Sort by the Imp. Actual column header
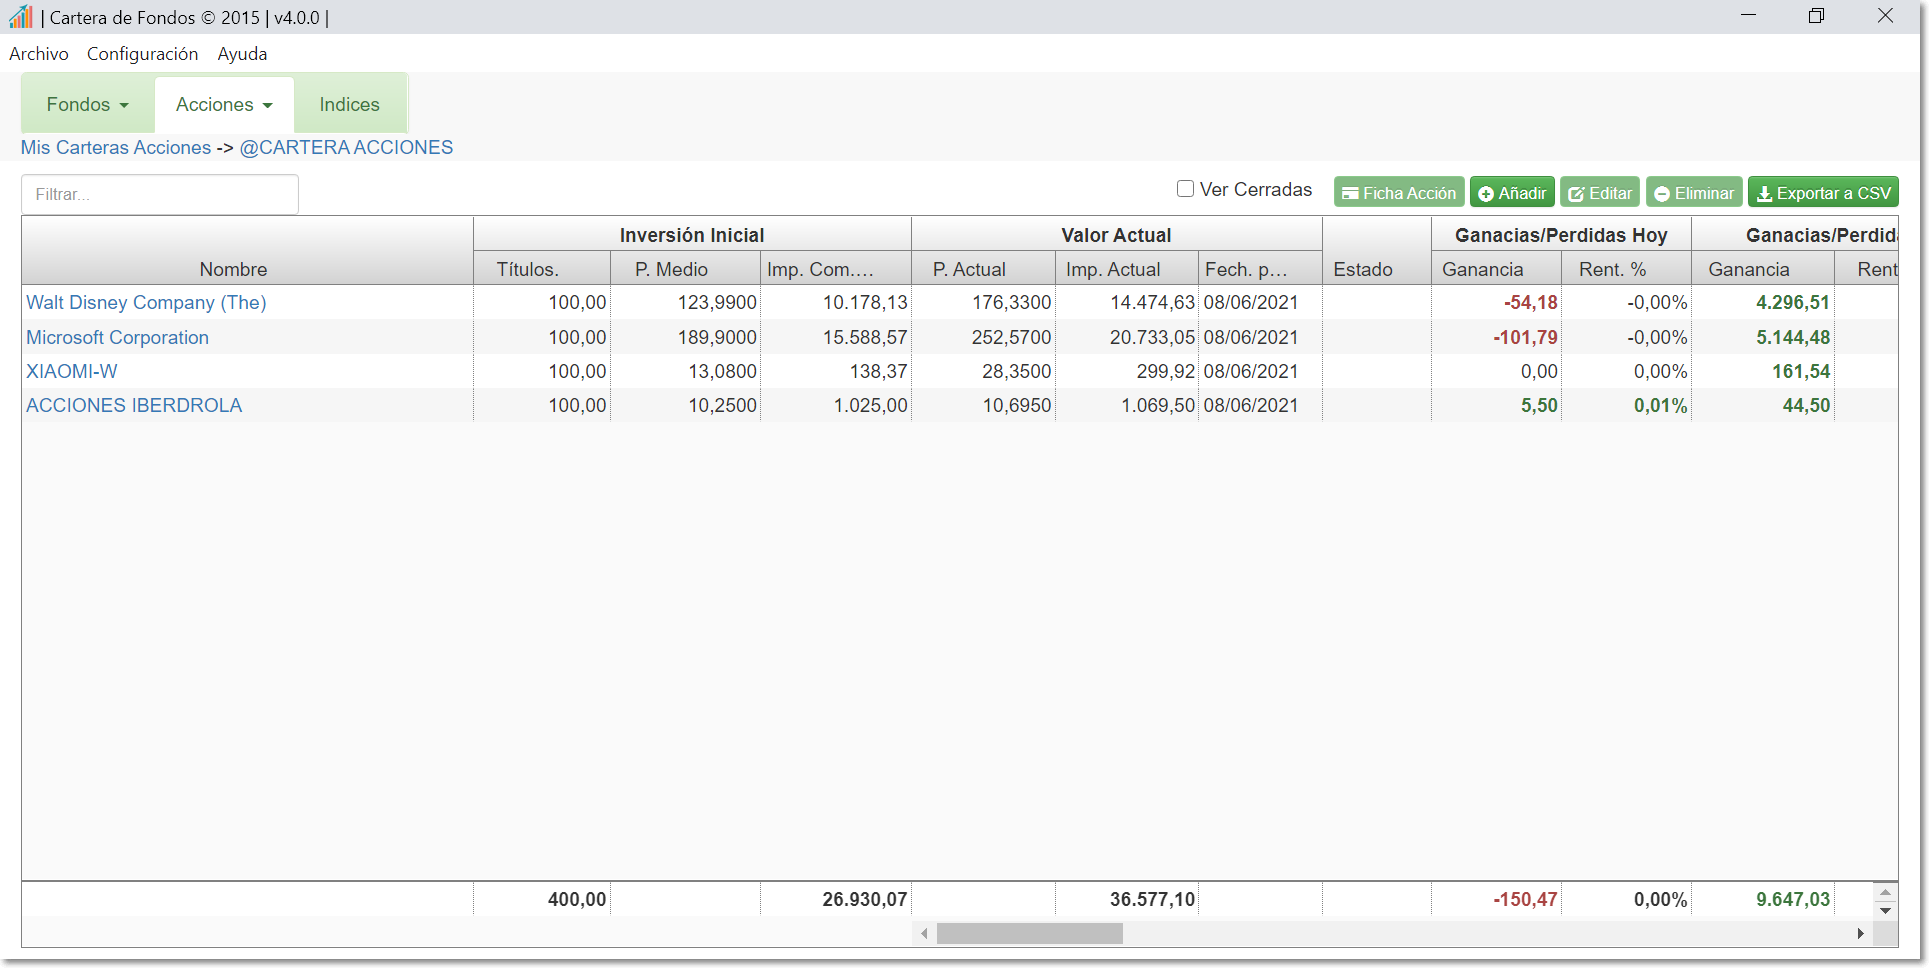 tap(1127, 269)
